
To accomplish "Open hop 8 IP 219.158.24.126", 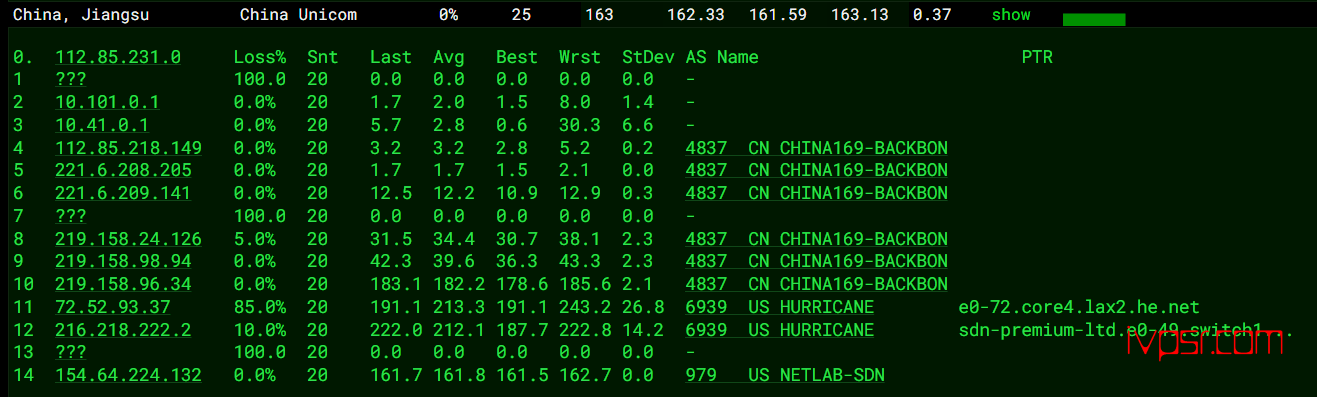I will tap(129, 239).
